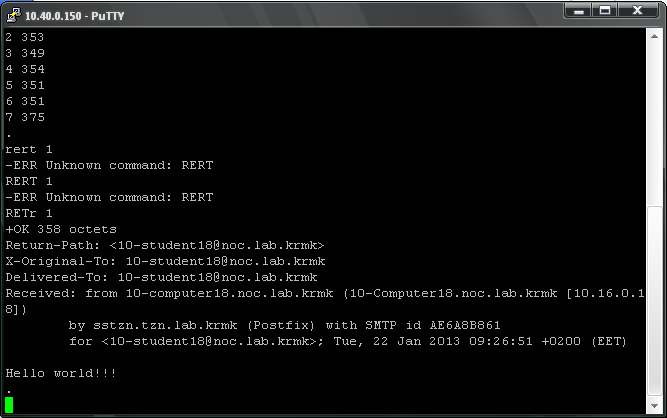Click the SMTP id AE6A8B861 text
This screenshot has width=667, height=418.
pyautogui.click(x=433, y=325)
